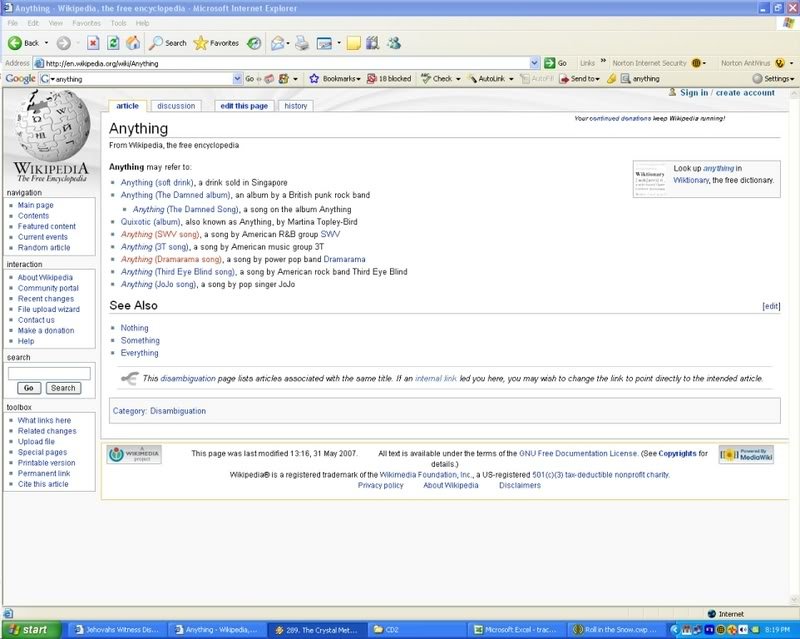Click the Powered by MediaWiki badge
The height and width of the screenshot is (639, 800).
pyautogui.click(x=746, y=454)
